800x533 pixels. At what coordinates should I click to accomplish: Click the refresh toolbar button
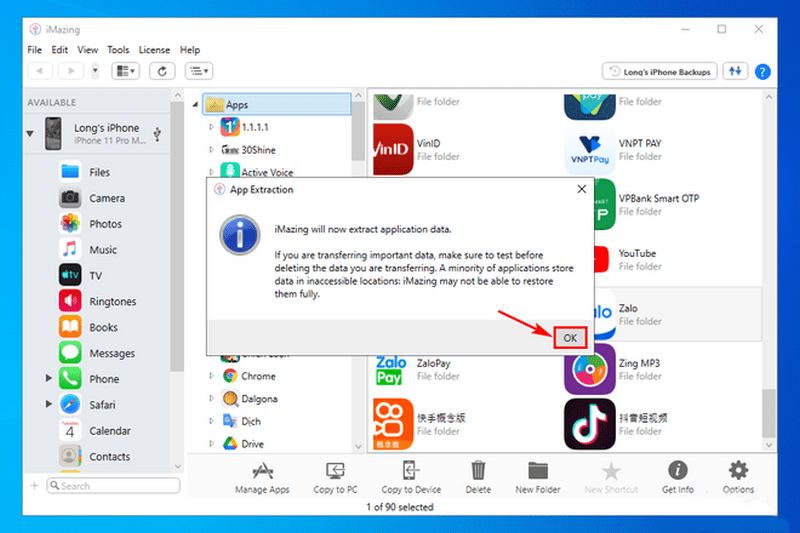[x=162, y=71]
